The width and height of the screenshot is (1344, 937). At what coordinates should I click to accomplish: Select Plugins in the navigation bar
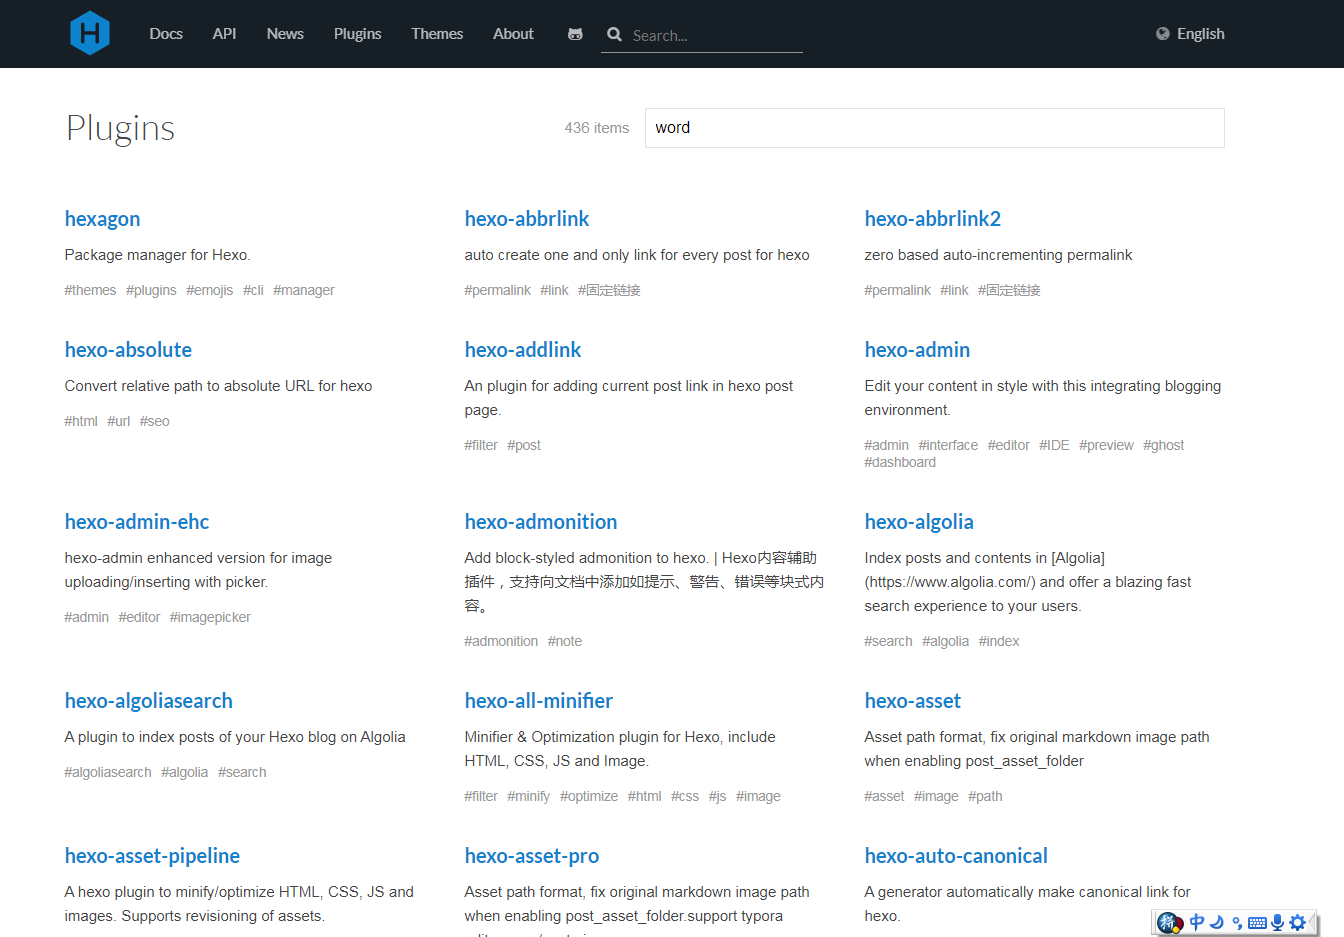(x=358, y=34)
